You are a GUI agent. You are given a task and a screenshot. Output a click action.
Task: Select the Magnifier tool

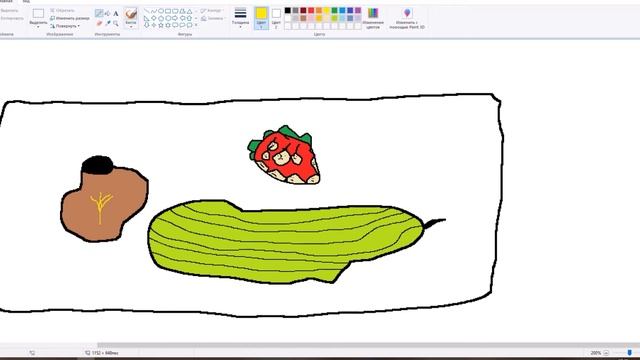pos(116,23)
